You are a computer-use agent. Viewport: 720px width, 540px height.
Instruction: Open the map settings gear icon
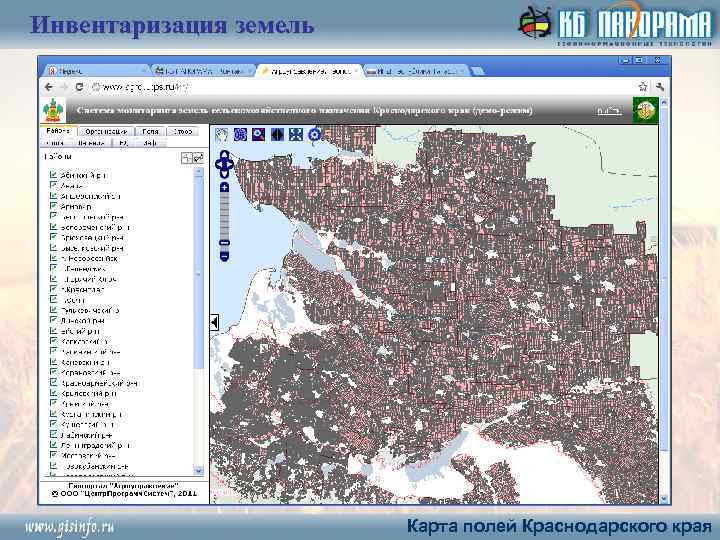315,135
